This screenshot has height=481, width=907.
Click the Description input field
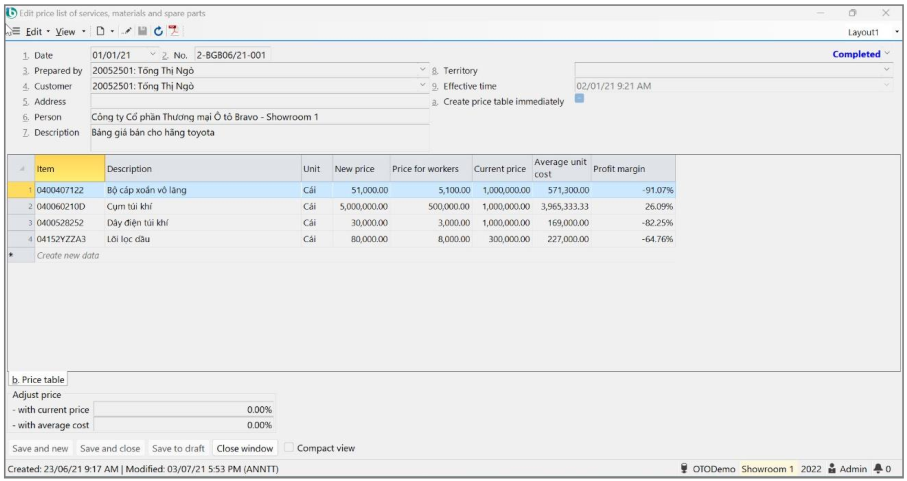[x=259, y=138]
